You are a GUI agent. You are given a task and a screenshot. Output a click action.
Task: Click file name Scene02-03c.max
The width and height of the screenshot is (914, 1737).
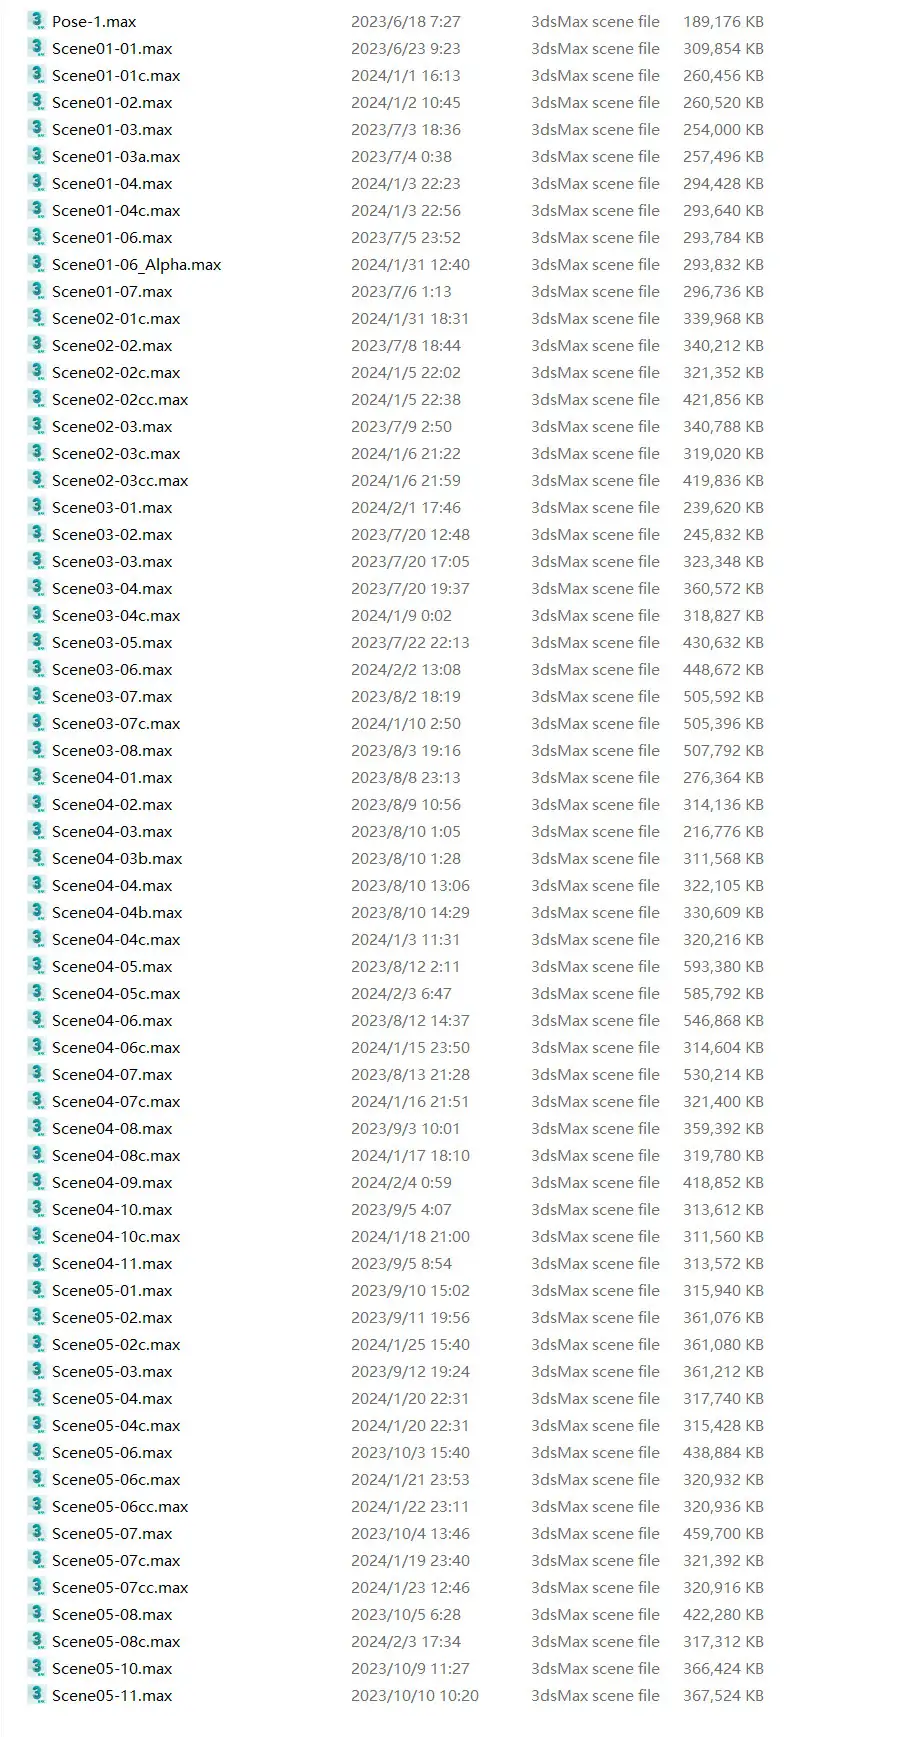116,453
